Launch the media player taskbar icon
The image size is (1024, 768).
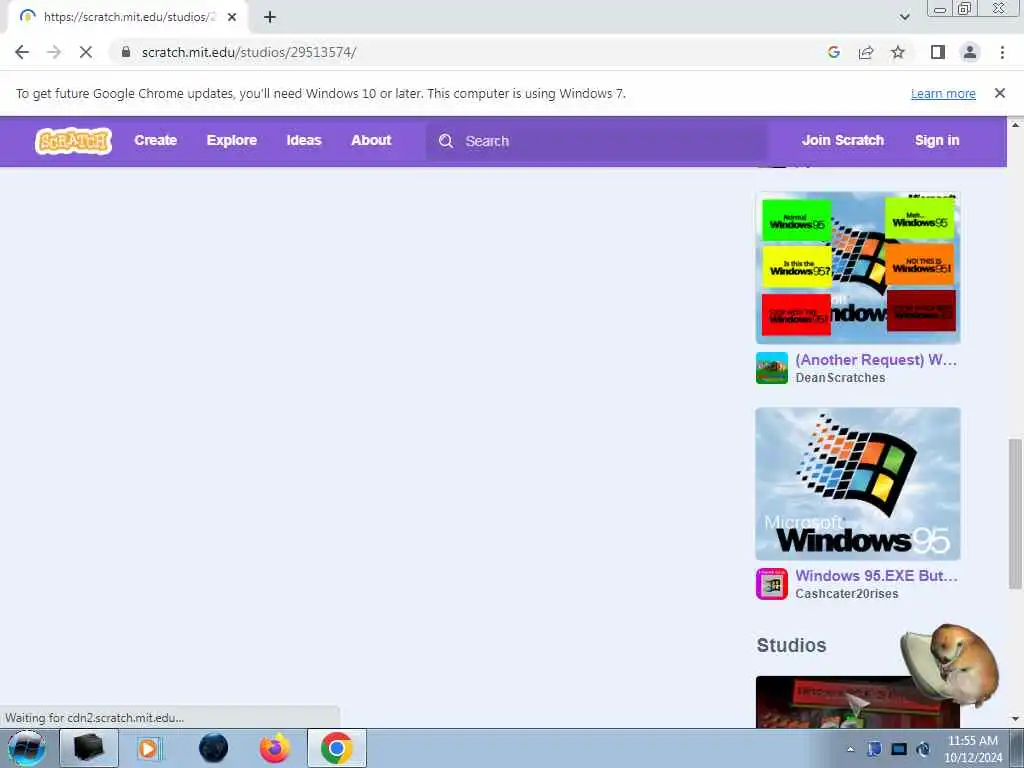[x=148, y=748]
